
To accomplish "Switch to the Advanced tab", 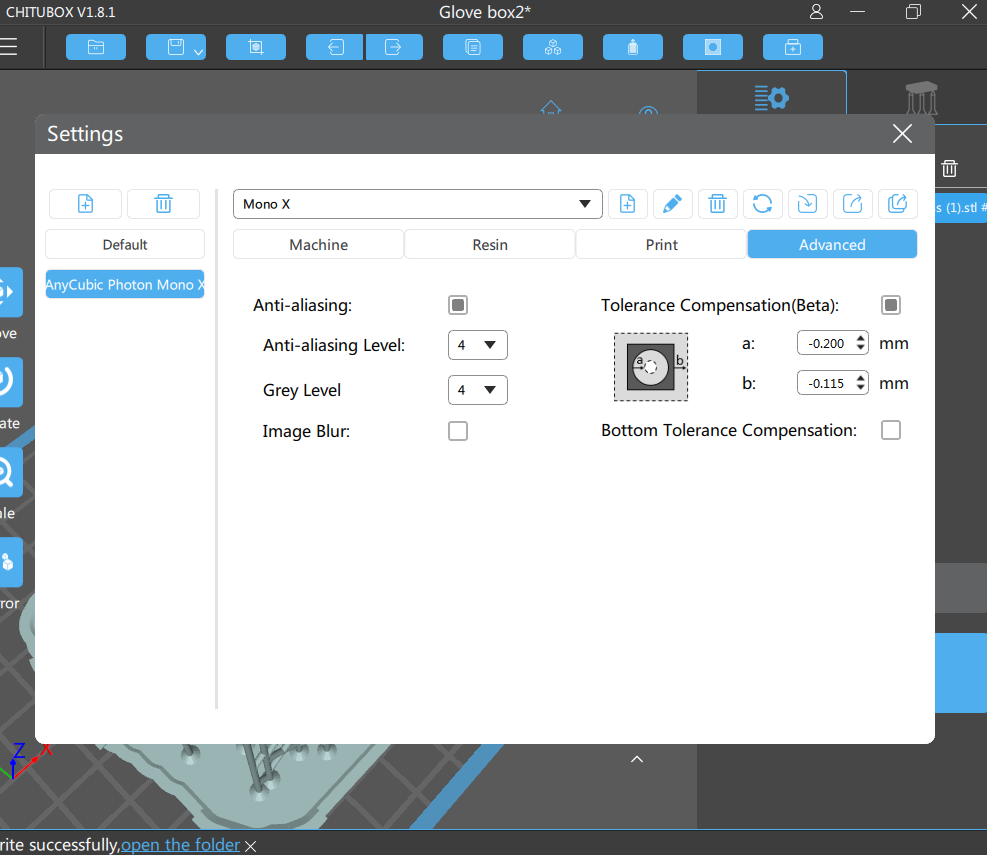I will 832,244.
